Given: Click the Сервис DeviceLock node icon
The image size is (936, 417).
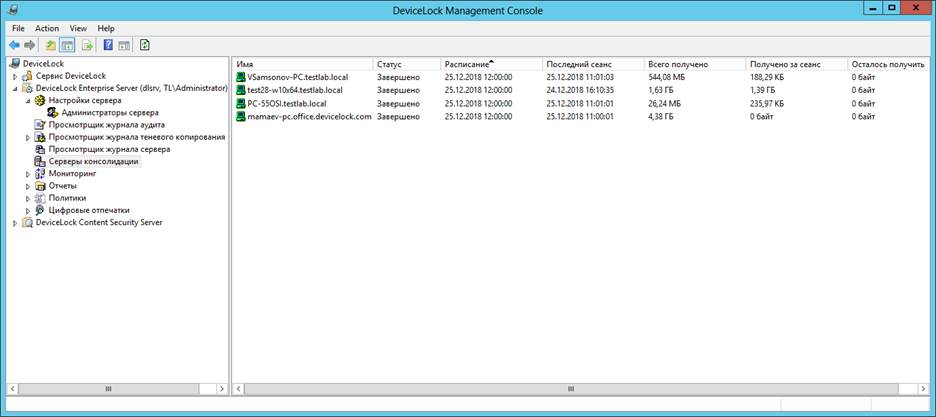Looking at the screenshot, I should tap(27, 76).
